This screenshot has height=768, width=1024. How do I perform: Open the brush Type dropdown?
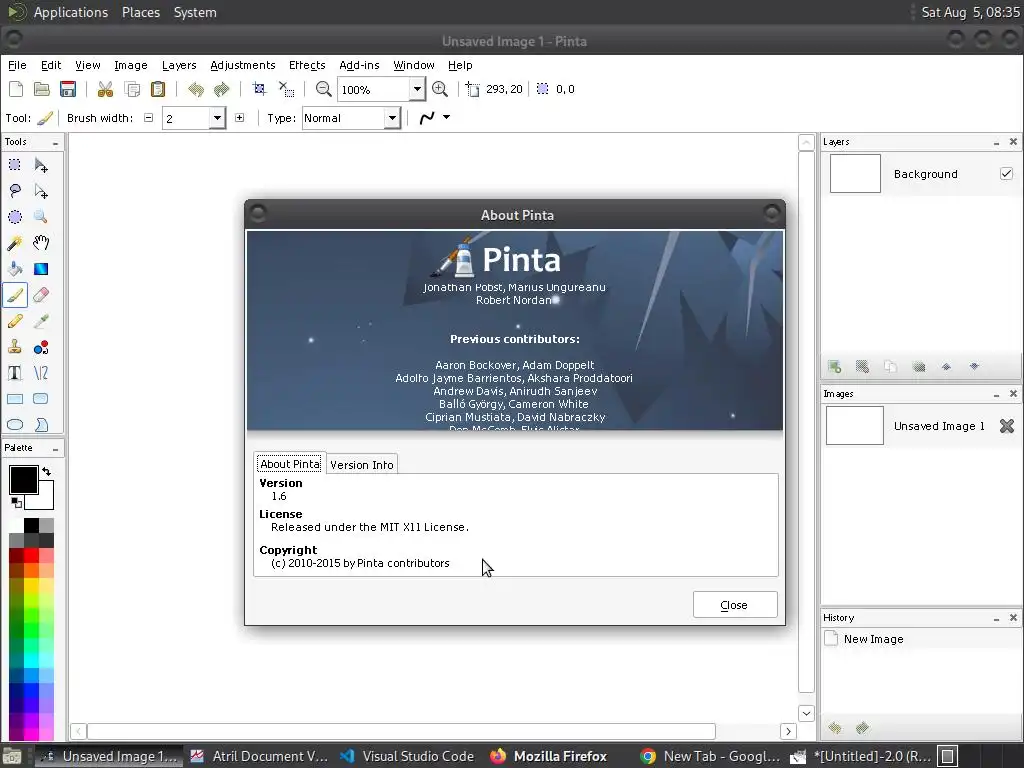tap(392, 118)
